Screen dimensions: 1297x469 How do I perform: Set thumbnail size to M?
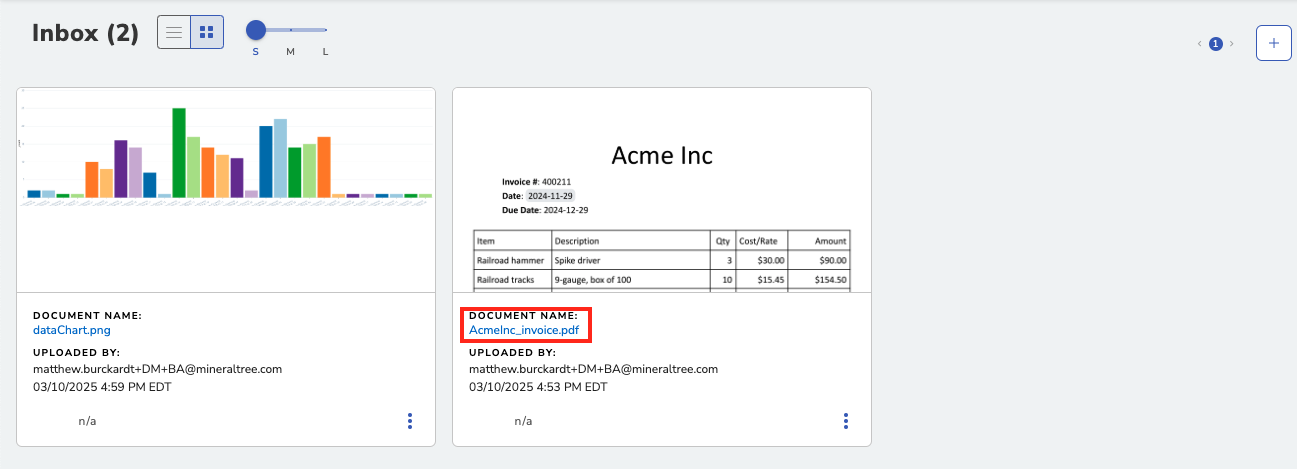click(291, 51)
